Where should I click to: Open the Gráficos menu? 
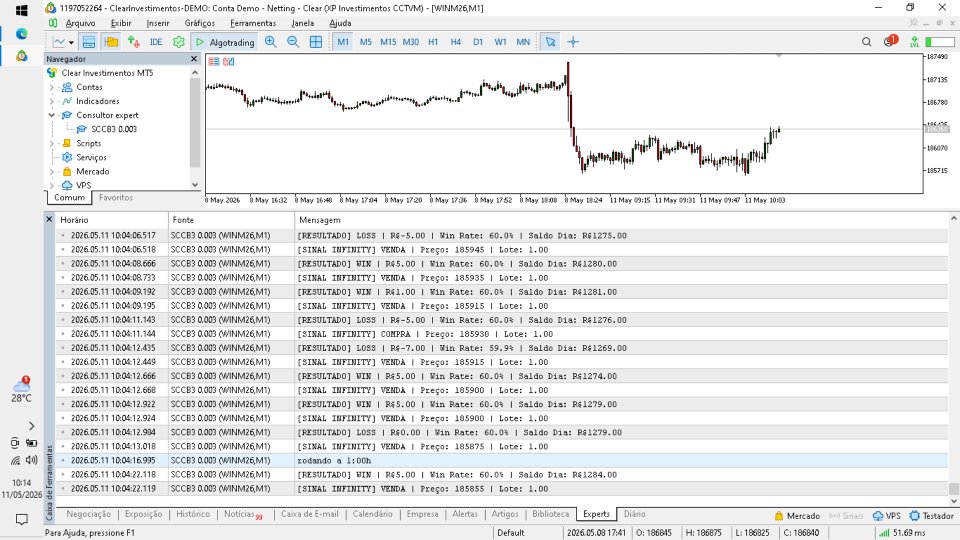coord(200,23)
